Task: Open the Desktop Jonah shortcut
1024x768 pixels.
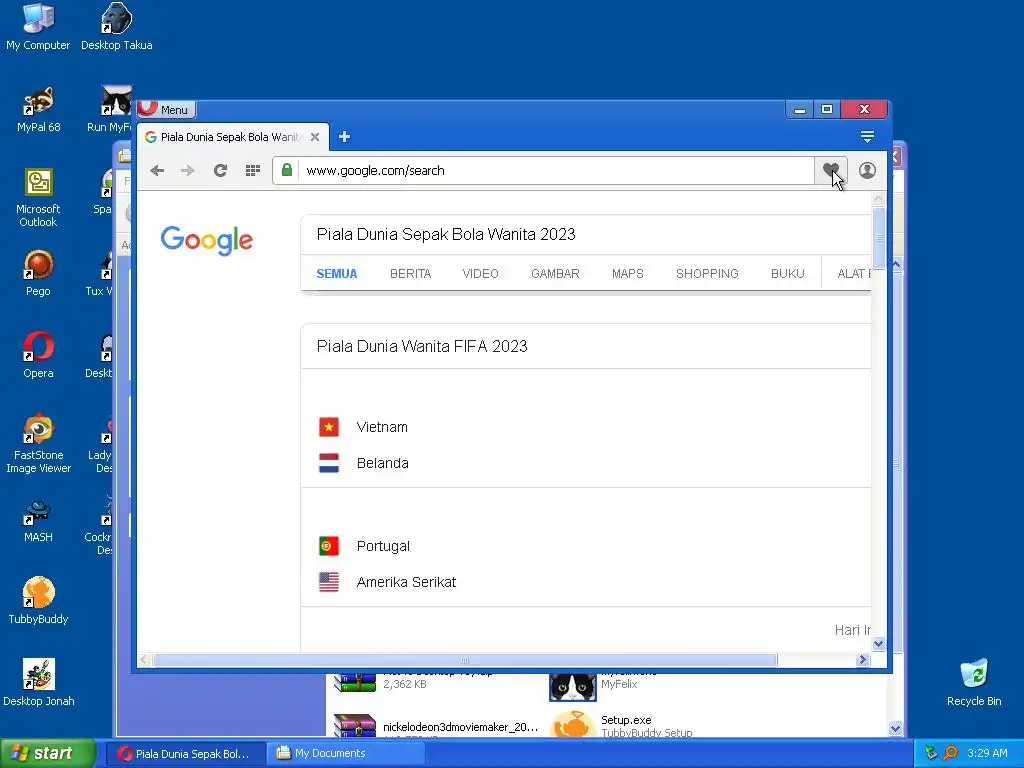Action: tap(38, 684)
